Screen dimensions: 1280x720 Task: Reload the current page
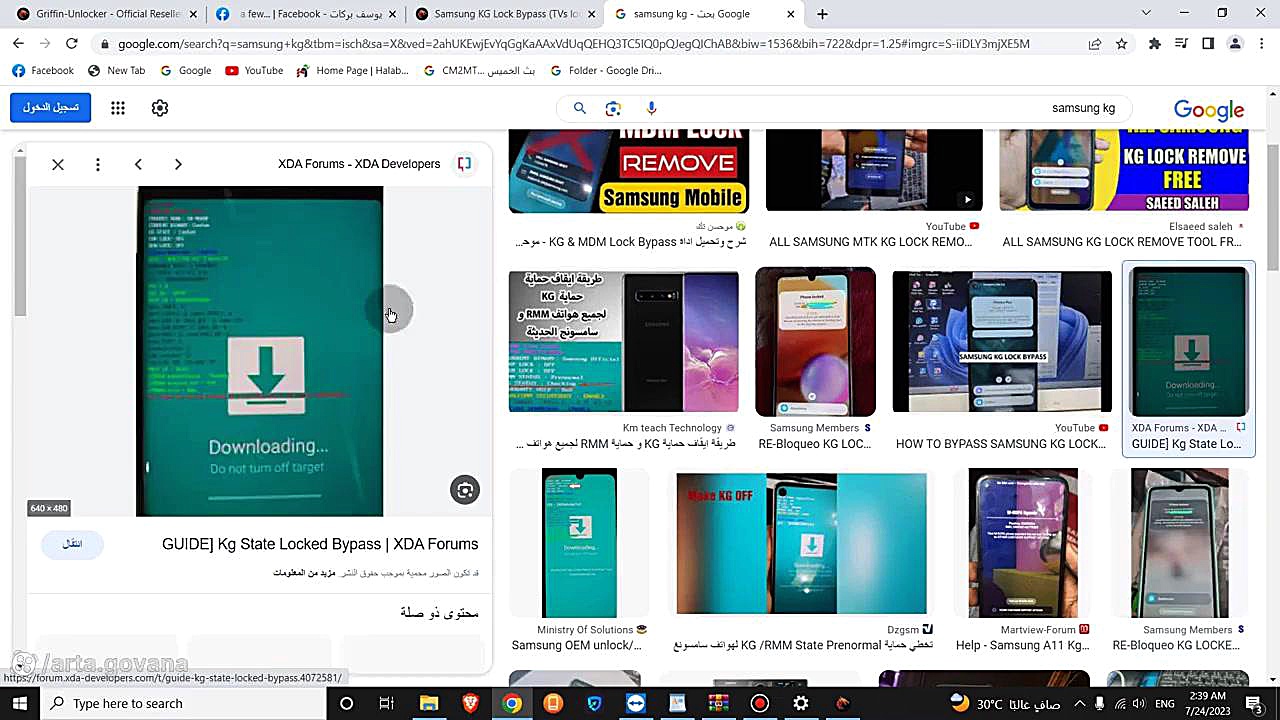point(72,44)
